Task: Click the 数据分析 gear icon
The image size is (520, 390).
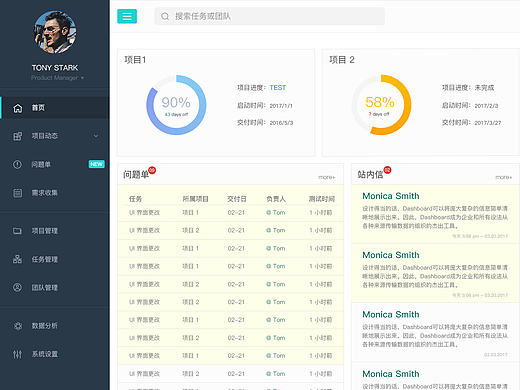Action: click(18, 326)
